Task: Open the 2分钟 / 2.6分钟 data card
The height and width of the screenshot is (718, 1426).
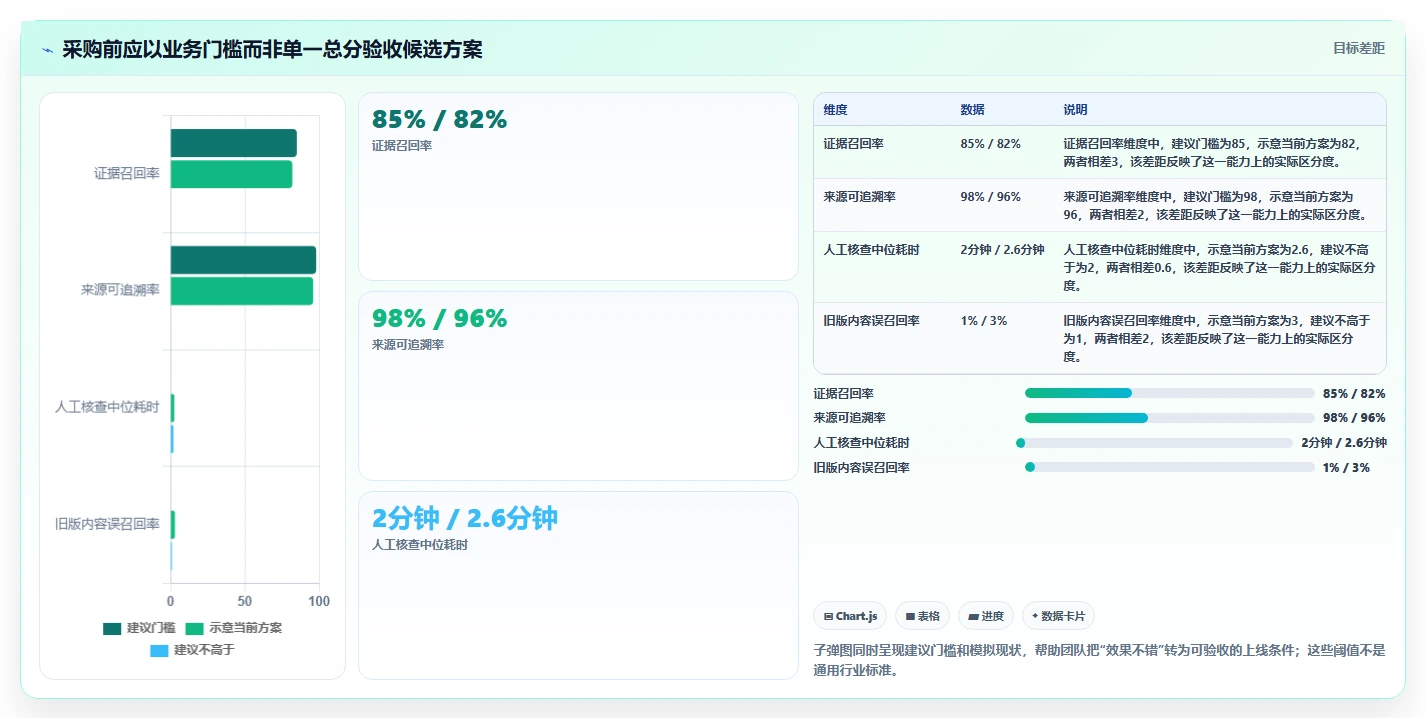Action: (x=578, y=585)
